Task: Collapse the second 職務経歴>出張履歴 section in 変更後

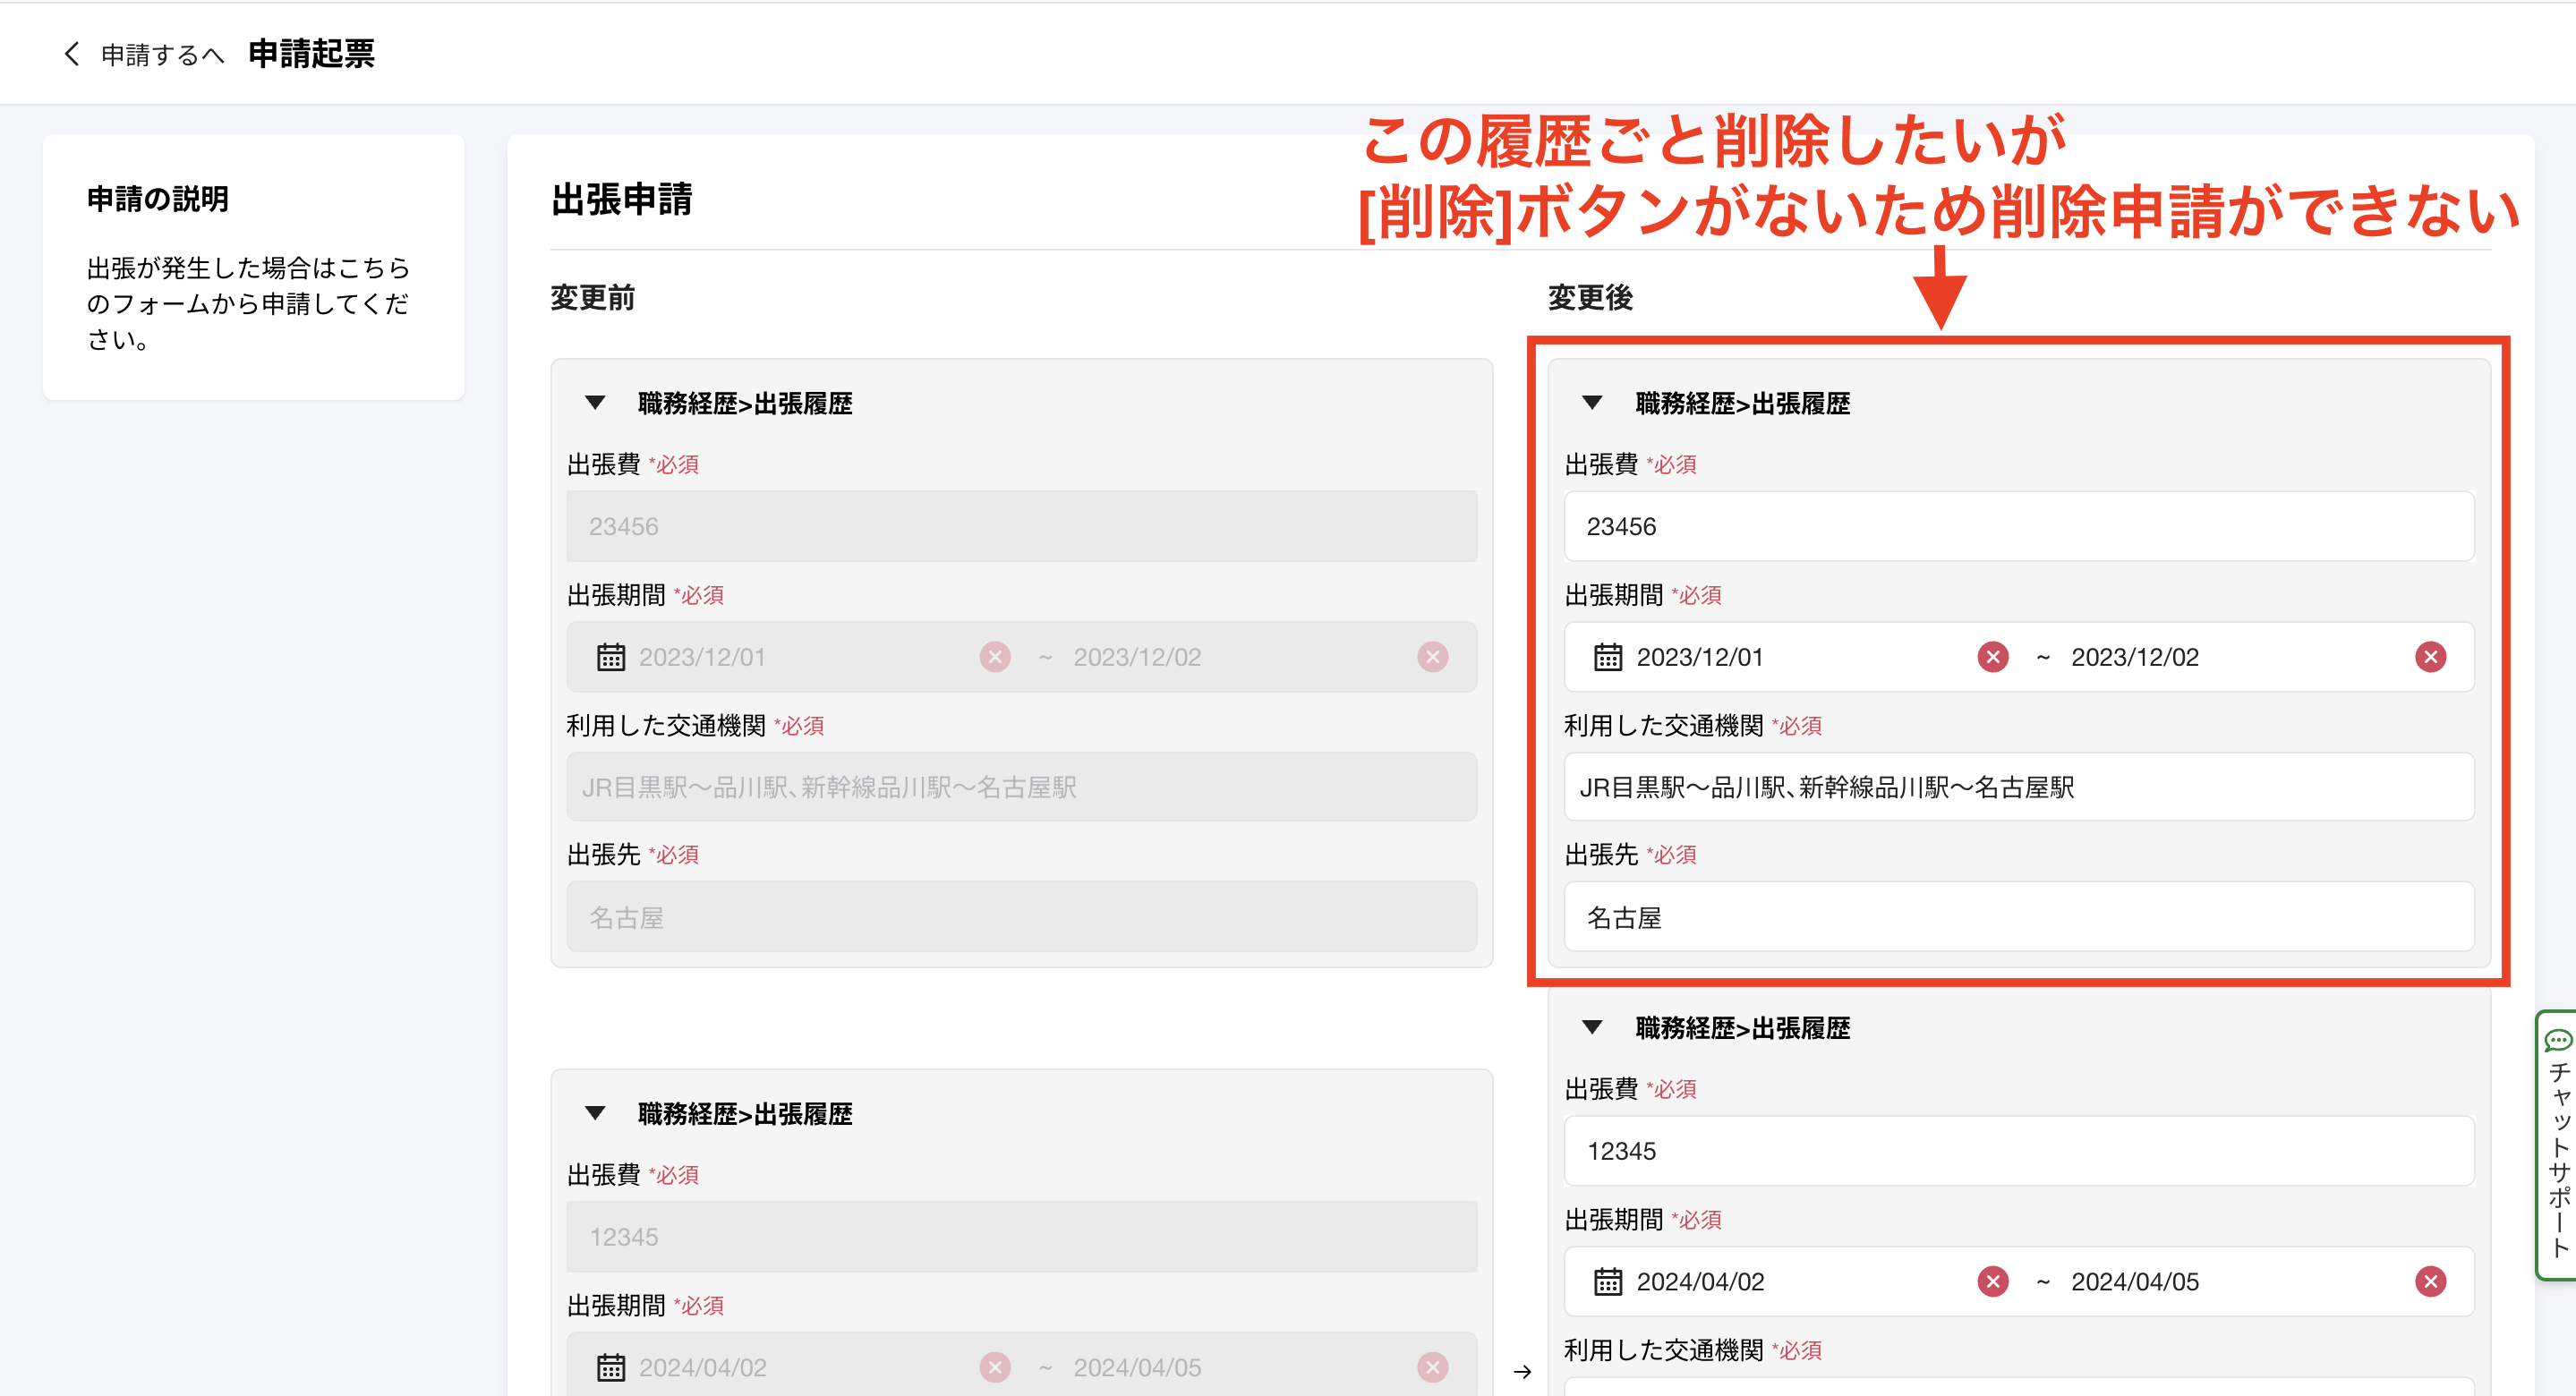Action: pos(1592,1027)
